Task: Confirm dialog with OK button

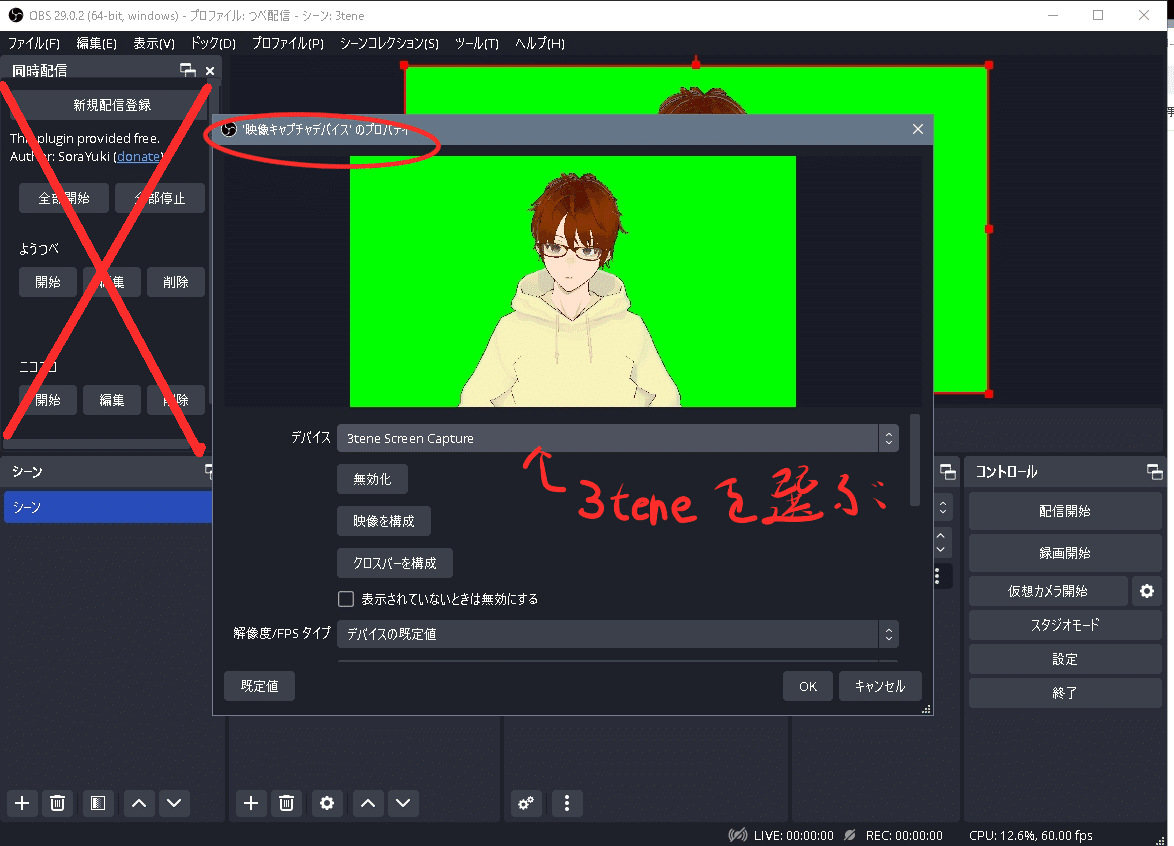Action: pos(808,686)
